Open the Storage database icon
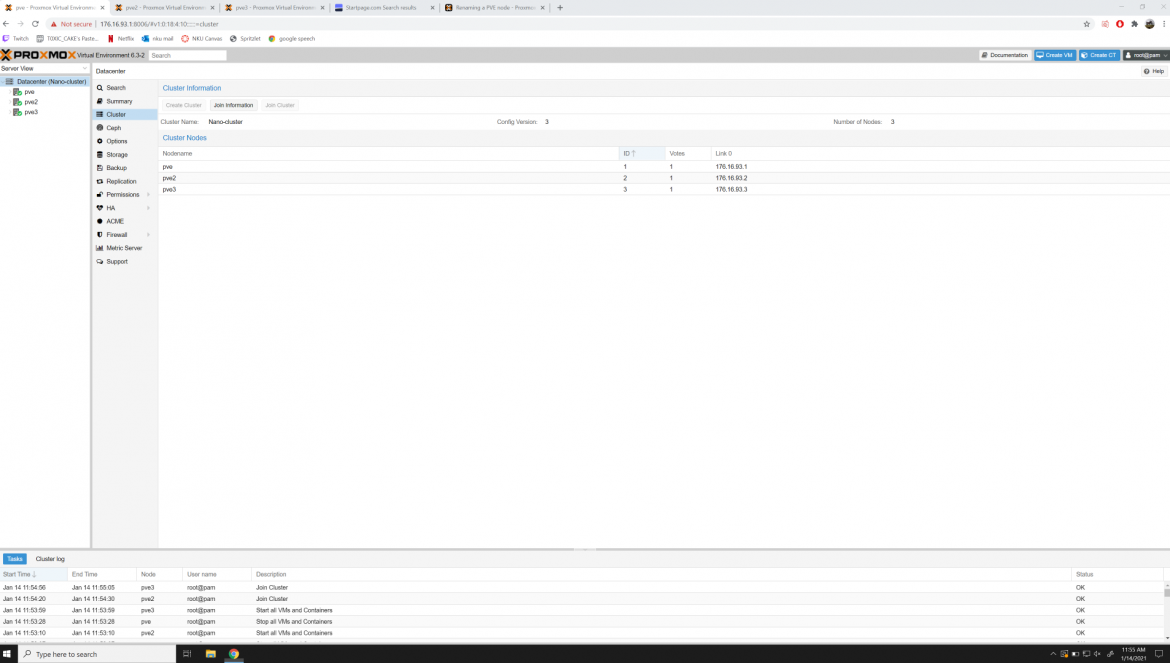Viewport: 1170px width, 663px height. pyautogui.click(x=100, y=155)
